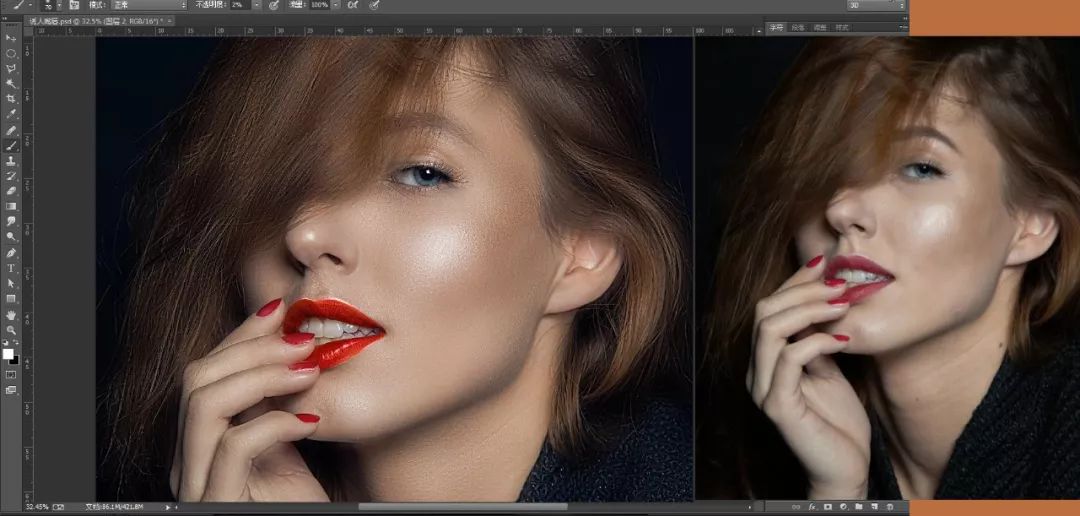Select the Zoom tool
Image resolution: width=1080 pixels, height=516 pixels.
[x=10, y=330]
